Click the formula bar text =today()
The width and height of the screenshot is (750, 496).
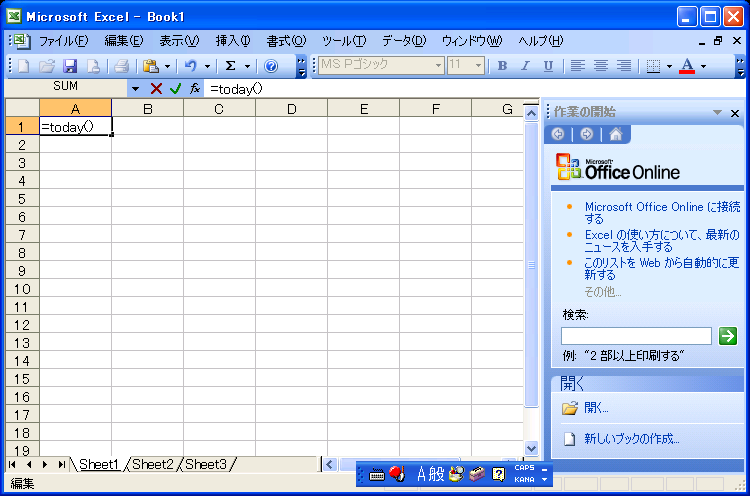236,89
